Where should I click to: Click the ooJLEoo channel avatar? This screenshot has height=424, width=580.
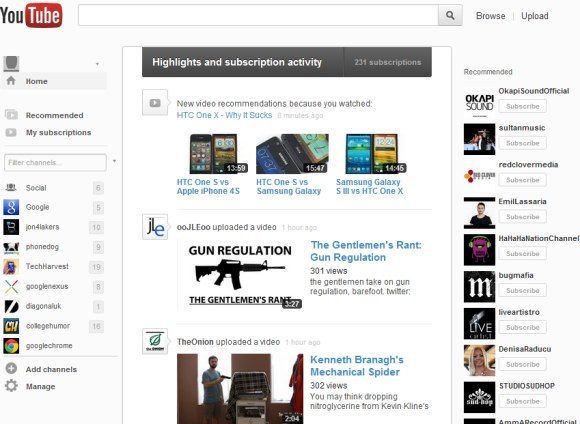pos(155,227)
